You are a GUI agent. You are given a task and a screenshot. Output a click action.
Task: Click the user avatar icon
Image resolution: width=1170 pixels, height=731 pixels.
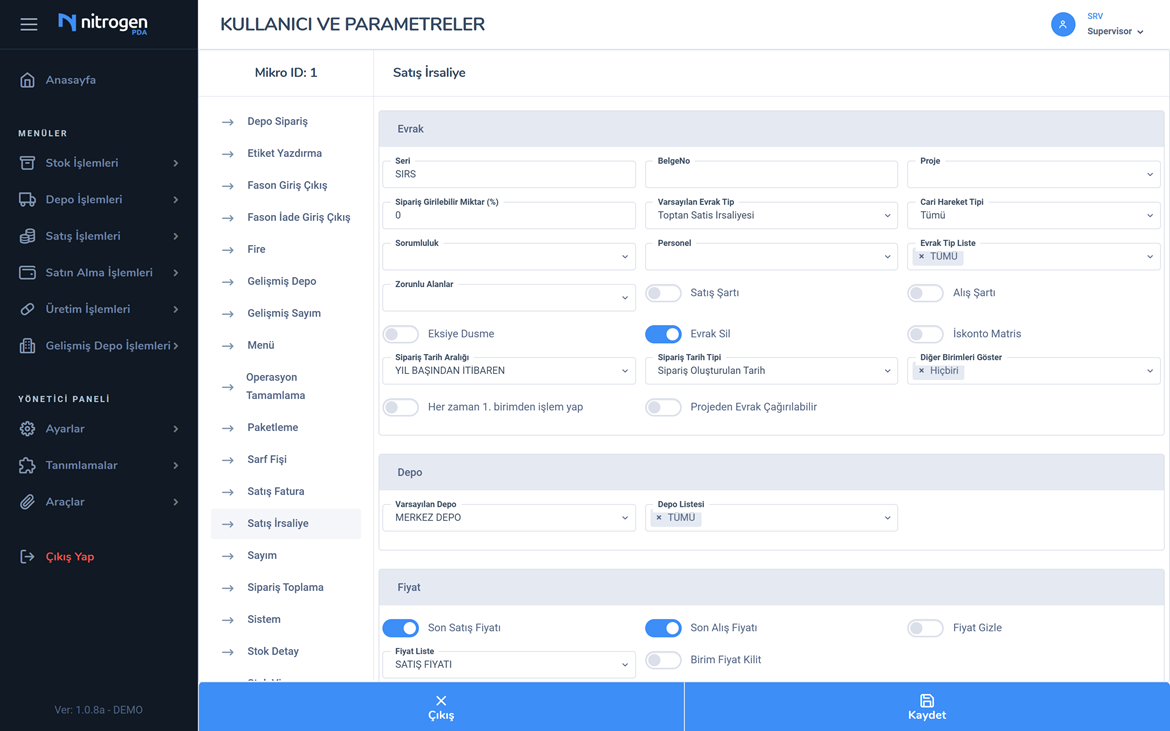1063,25
